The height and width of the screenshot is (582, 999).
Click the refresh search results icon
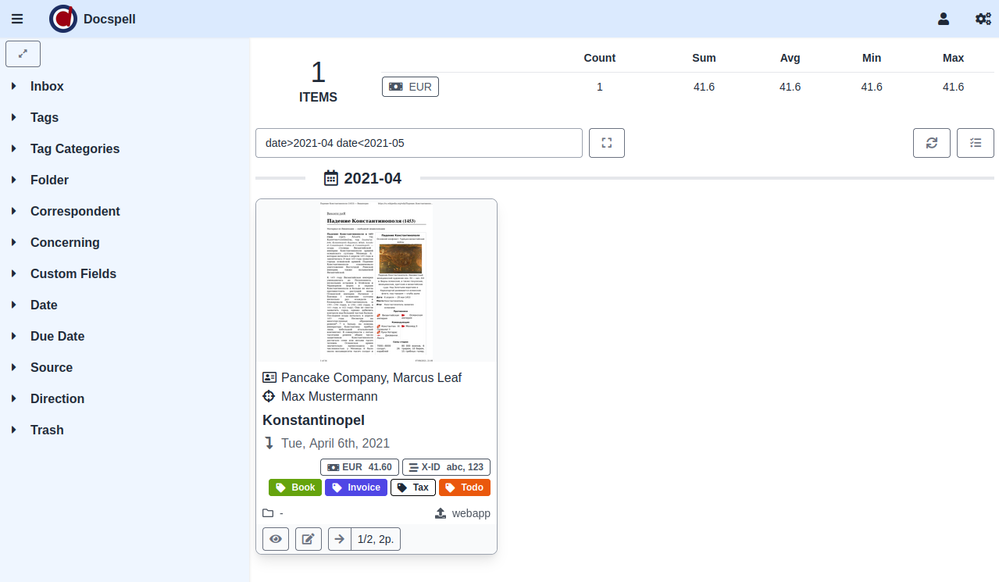[931, 143]
